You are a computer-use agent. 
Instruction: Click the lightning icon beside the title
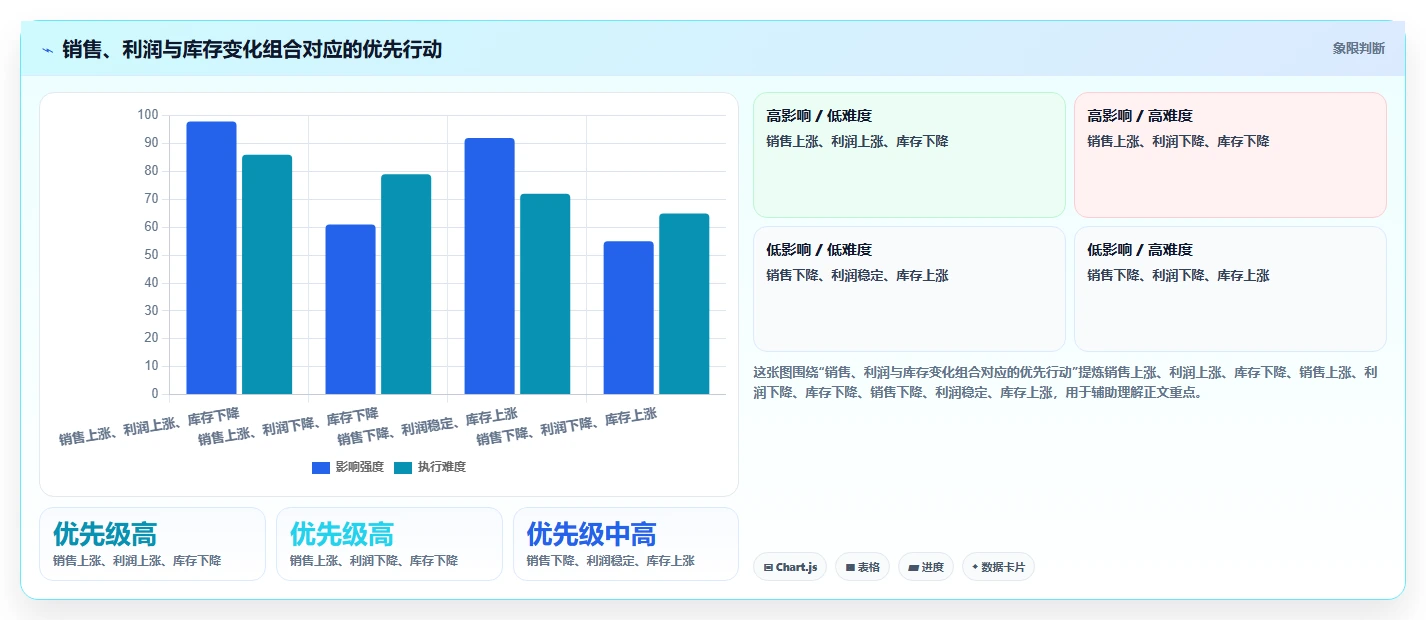47,50
